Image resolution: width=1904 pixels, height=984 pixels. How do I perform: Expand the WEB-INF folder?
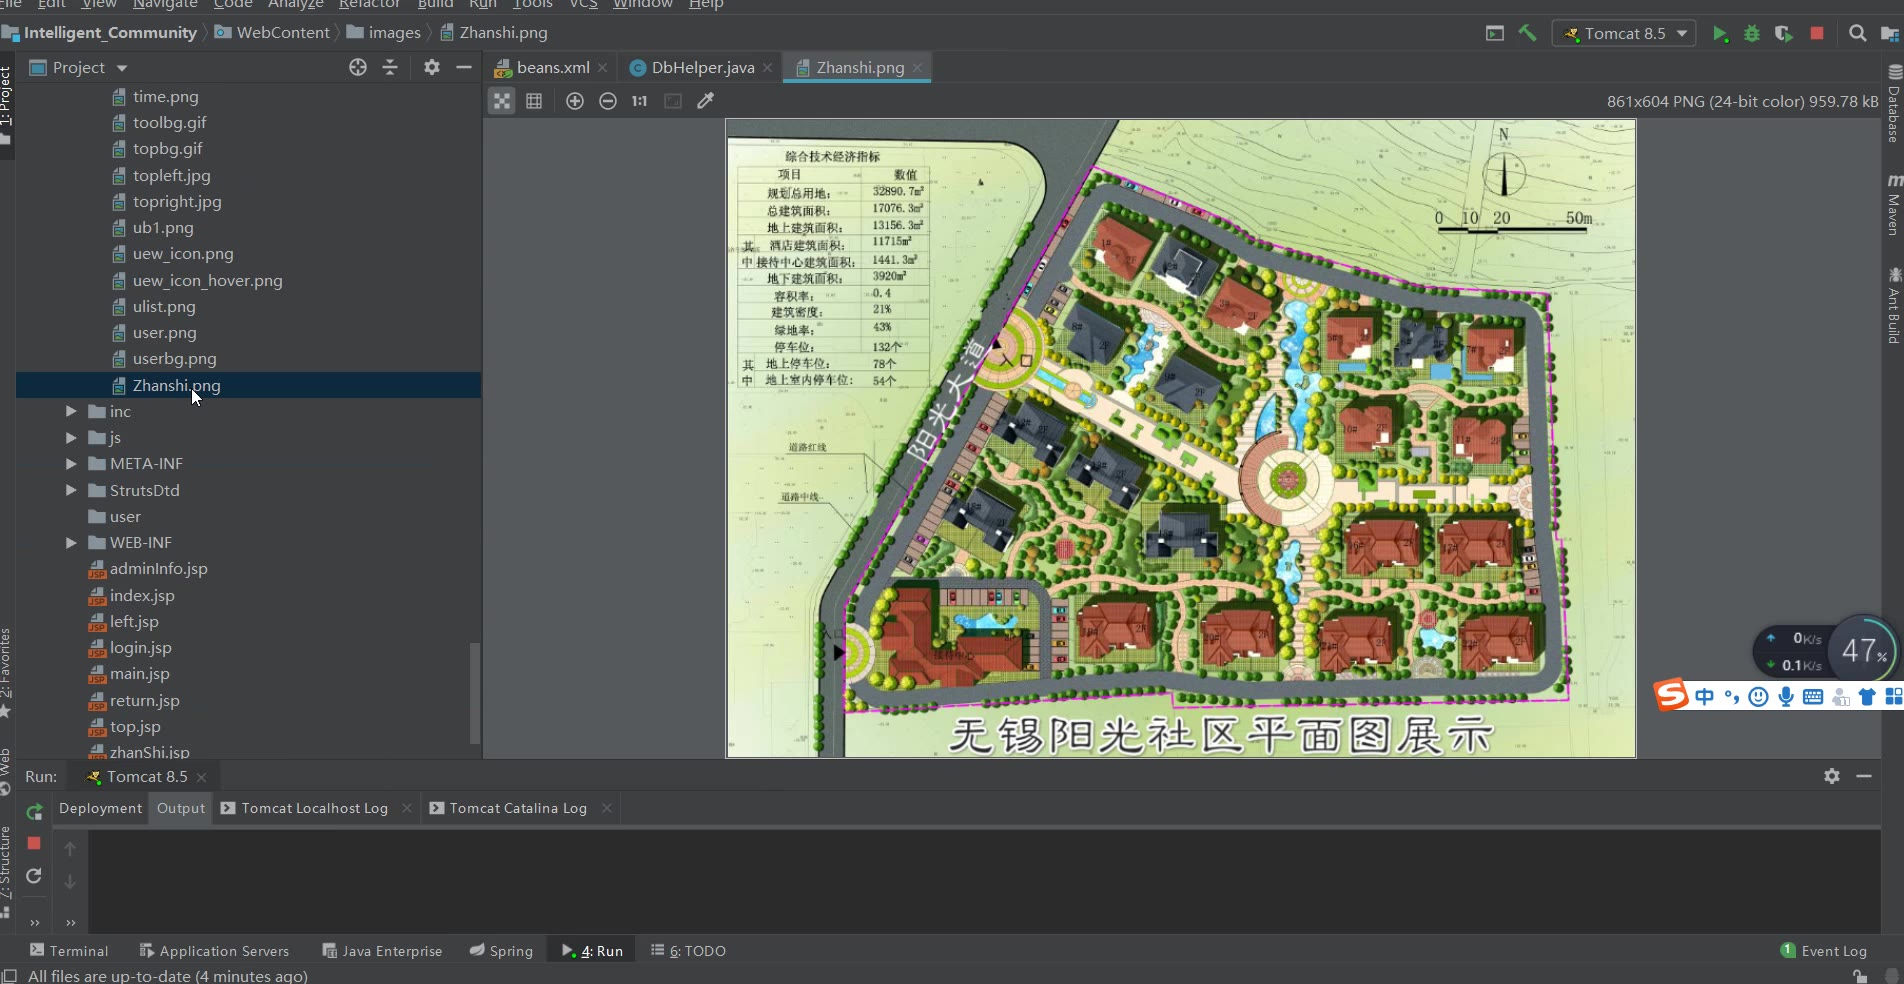point(71,542)
